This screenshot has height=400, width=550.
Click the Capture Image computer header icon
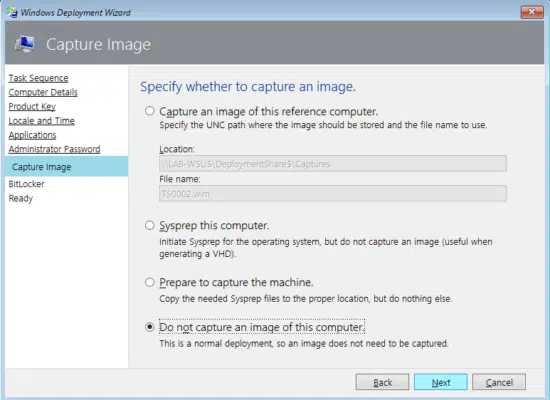[24, 44]
